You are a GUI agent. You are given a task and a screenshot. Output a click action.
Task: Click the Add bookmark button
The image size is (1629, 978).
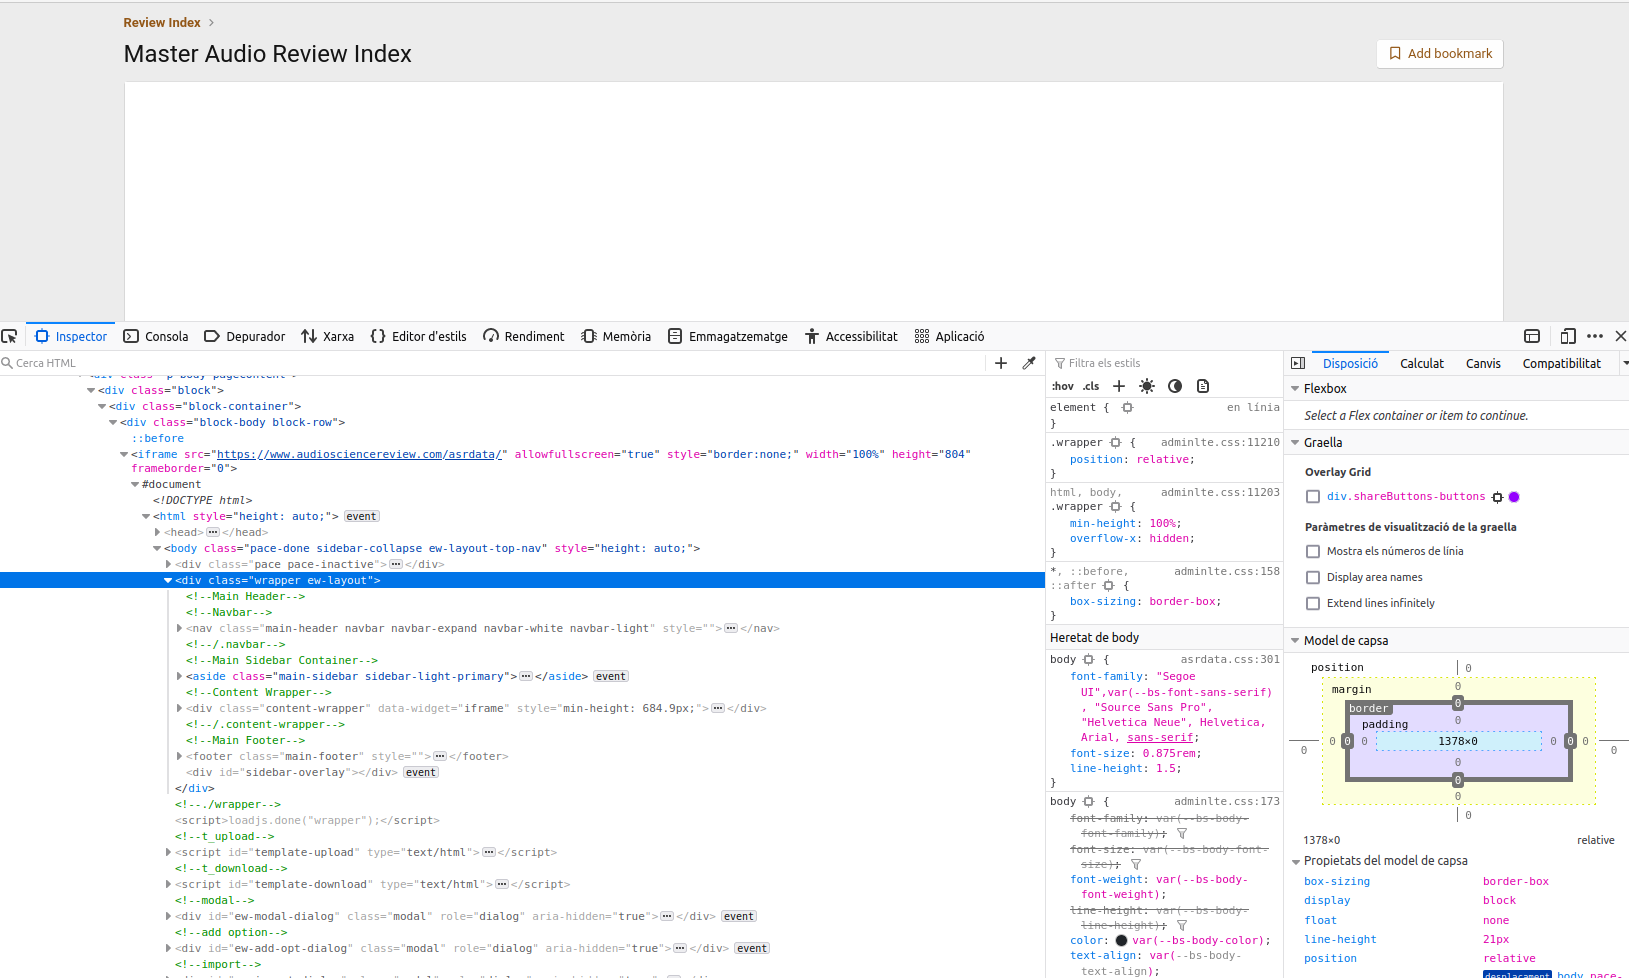pyautogui.click(x=1440, y=54)
